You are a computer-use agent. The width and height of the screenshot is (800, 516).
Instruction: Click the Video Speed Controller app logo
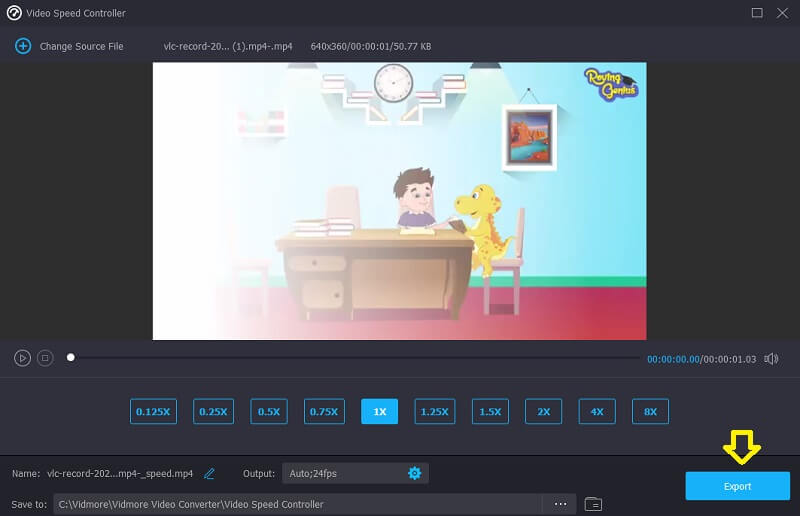pos(14,13)
